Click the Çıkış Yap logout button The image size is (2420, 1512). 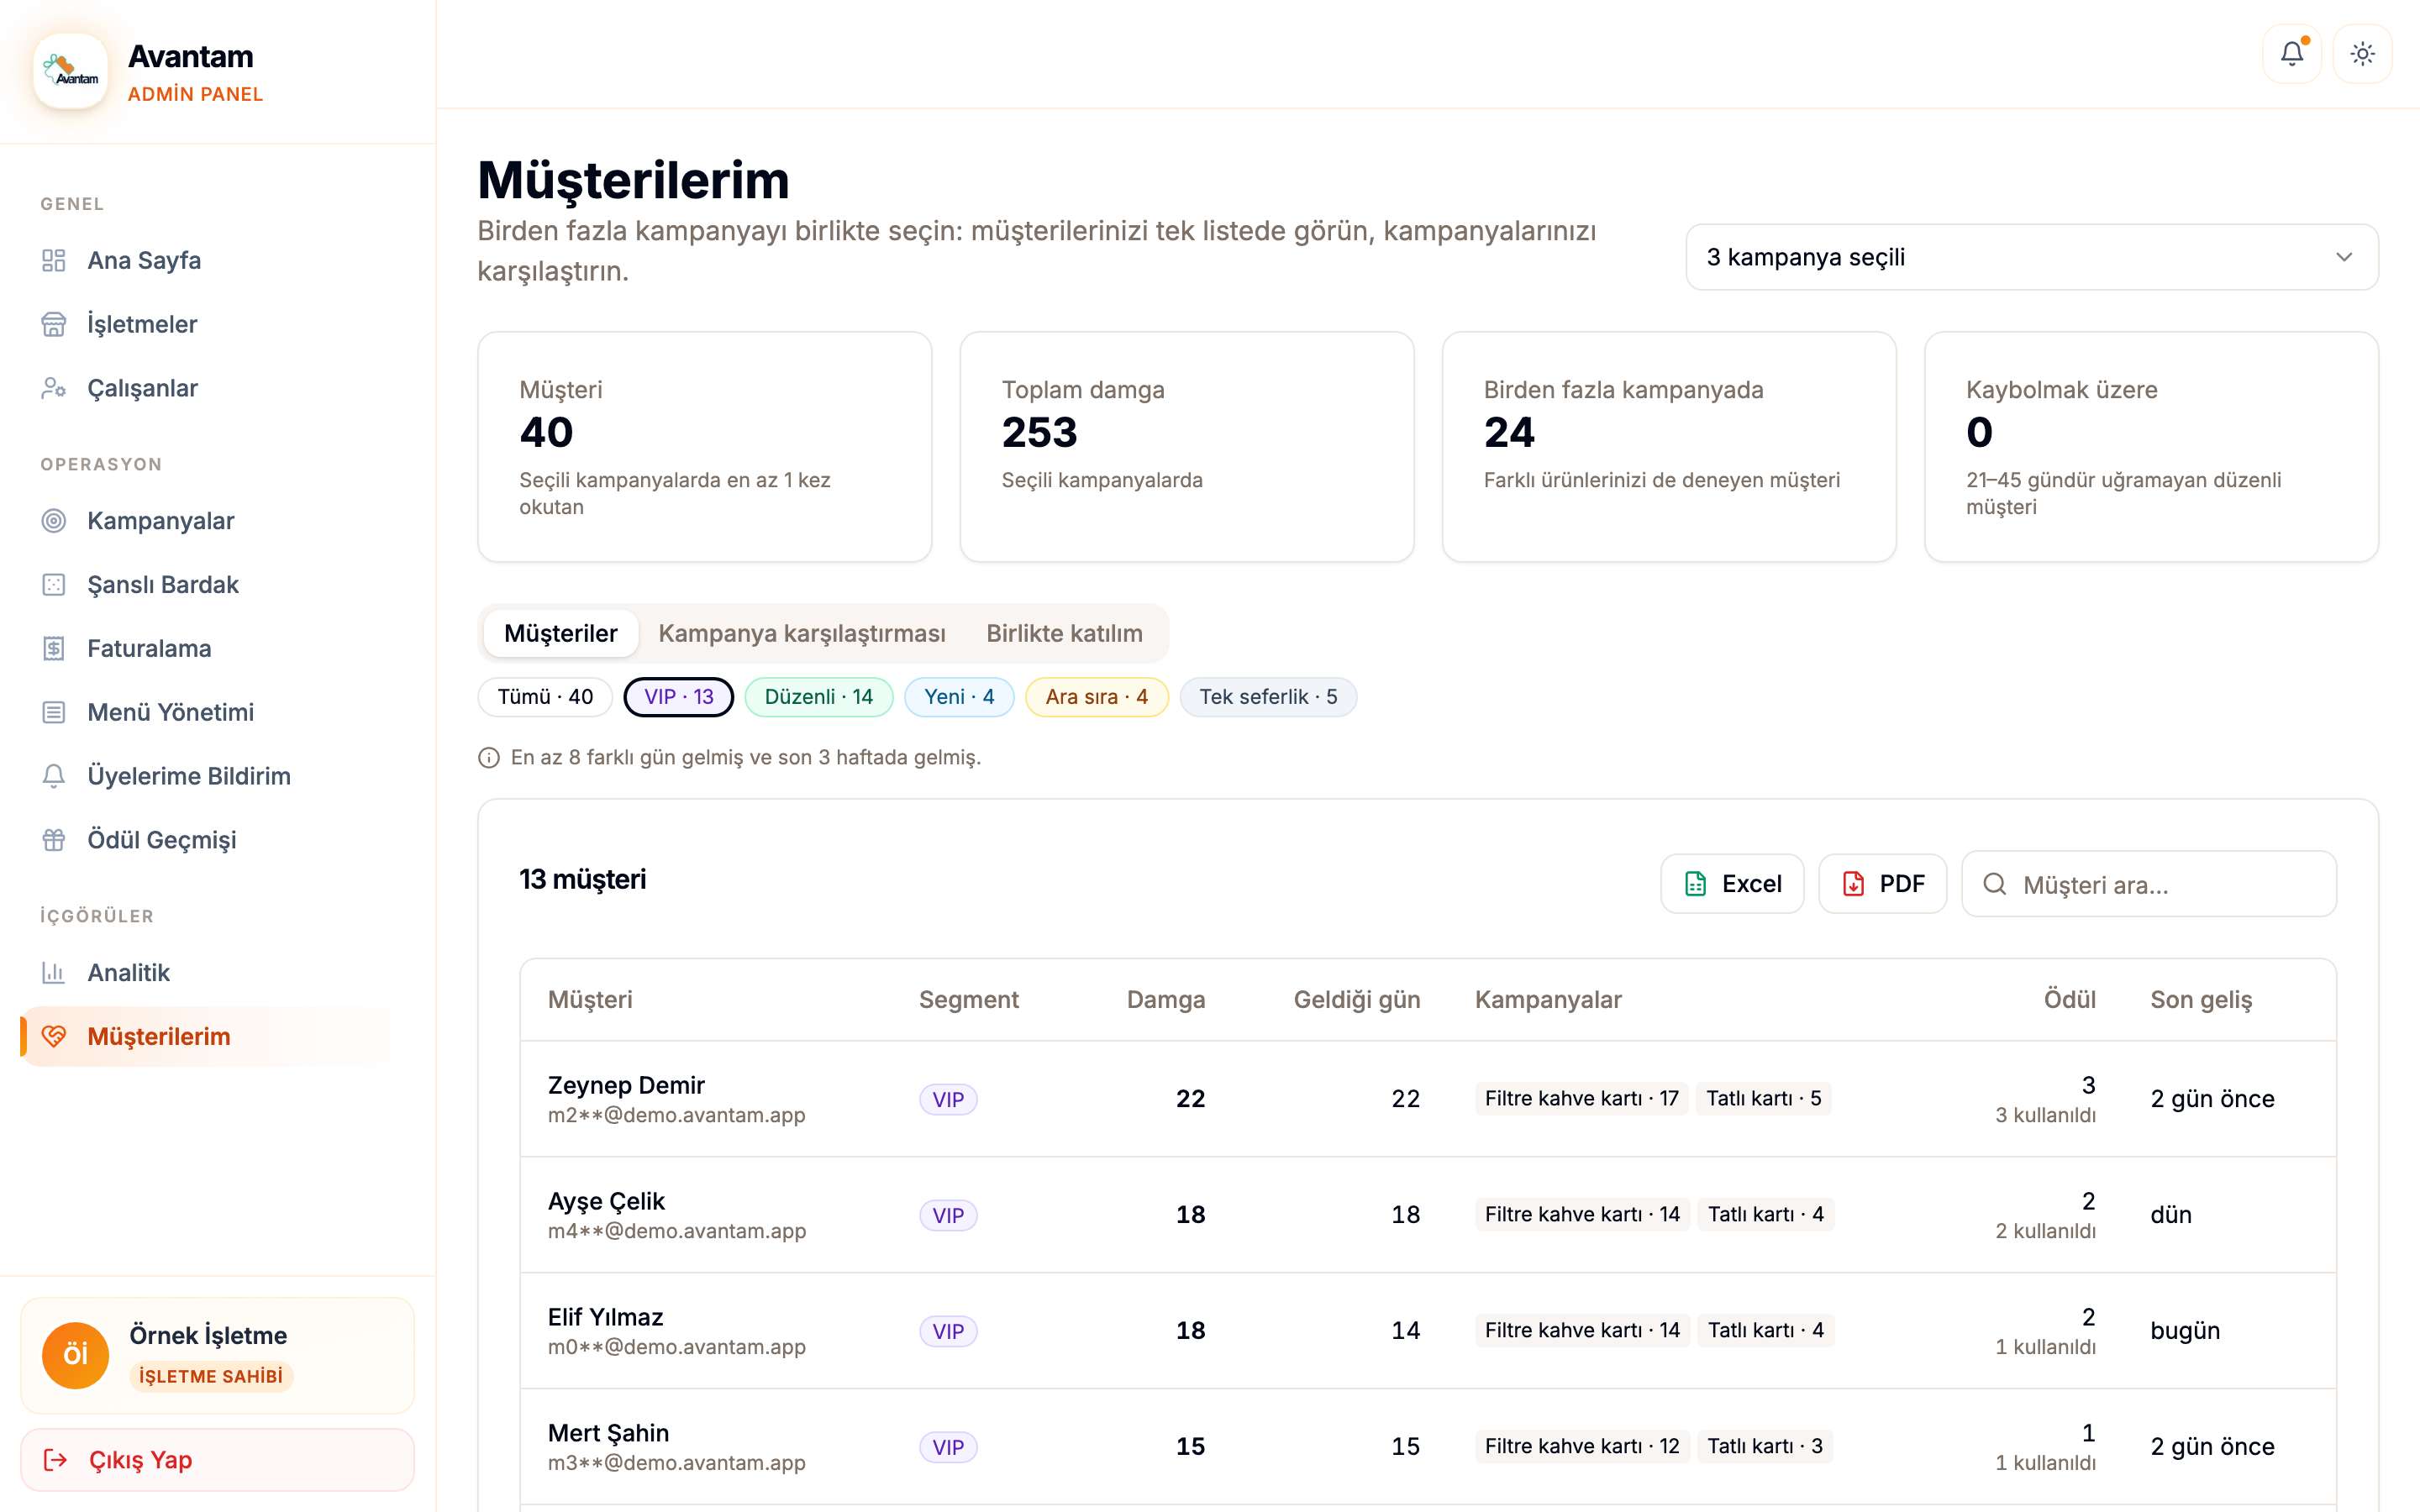[x=217, y=1460]
